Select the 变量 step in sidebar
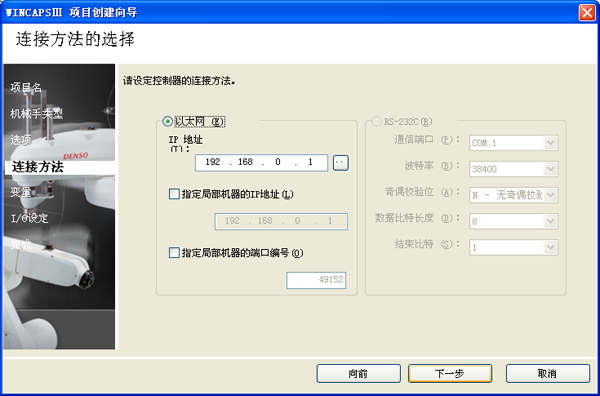The width and height of the screenshot is (600, 396). [21, 192]
